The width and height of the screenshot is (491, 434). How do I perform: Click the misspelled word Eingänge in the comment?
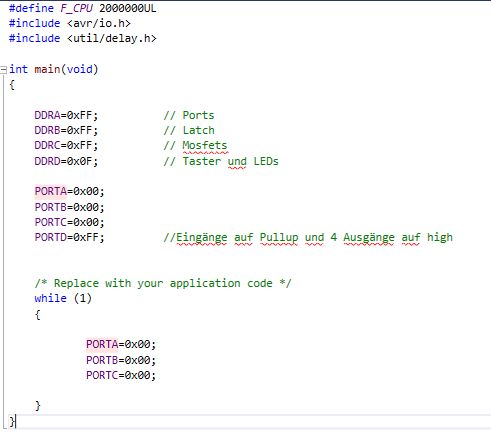click(202, 237)
